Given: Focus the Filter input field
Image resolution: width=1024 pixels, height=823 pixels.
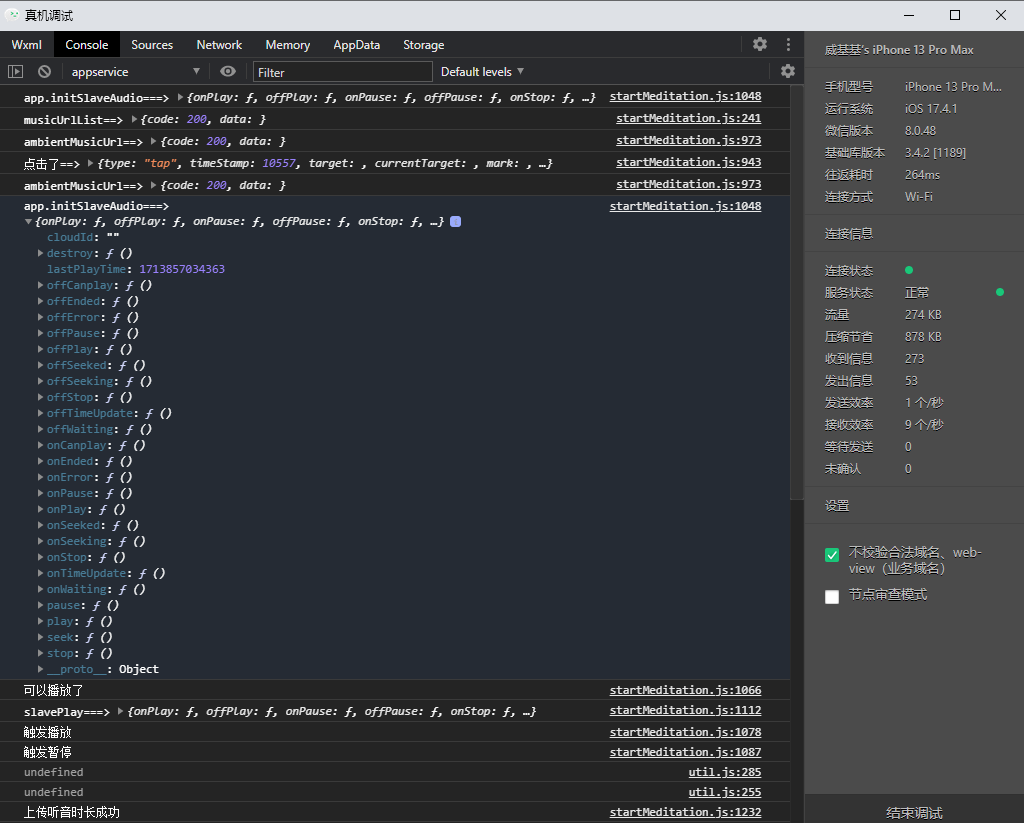Looking at the screenshot, I should 343,72.
